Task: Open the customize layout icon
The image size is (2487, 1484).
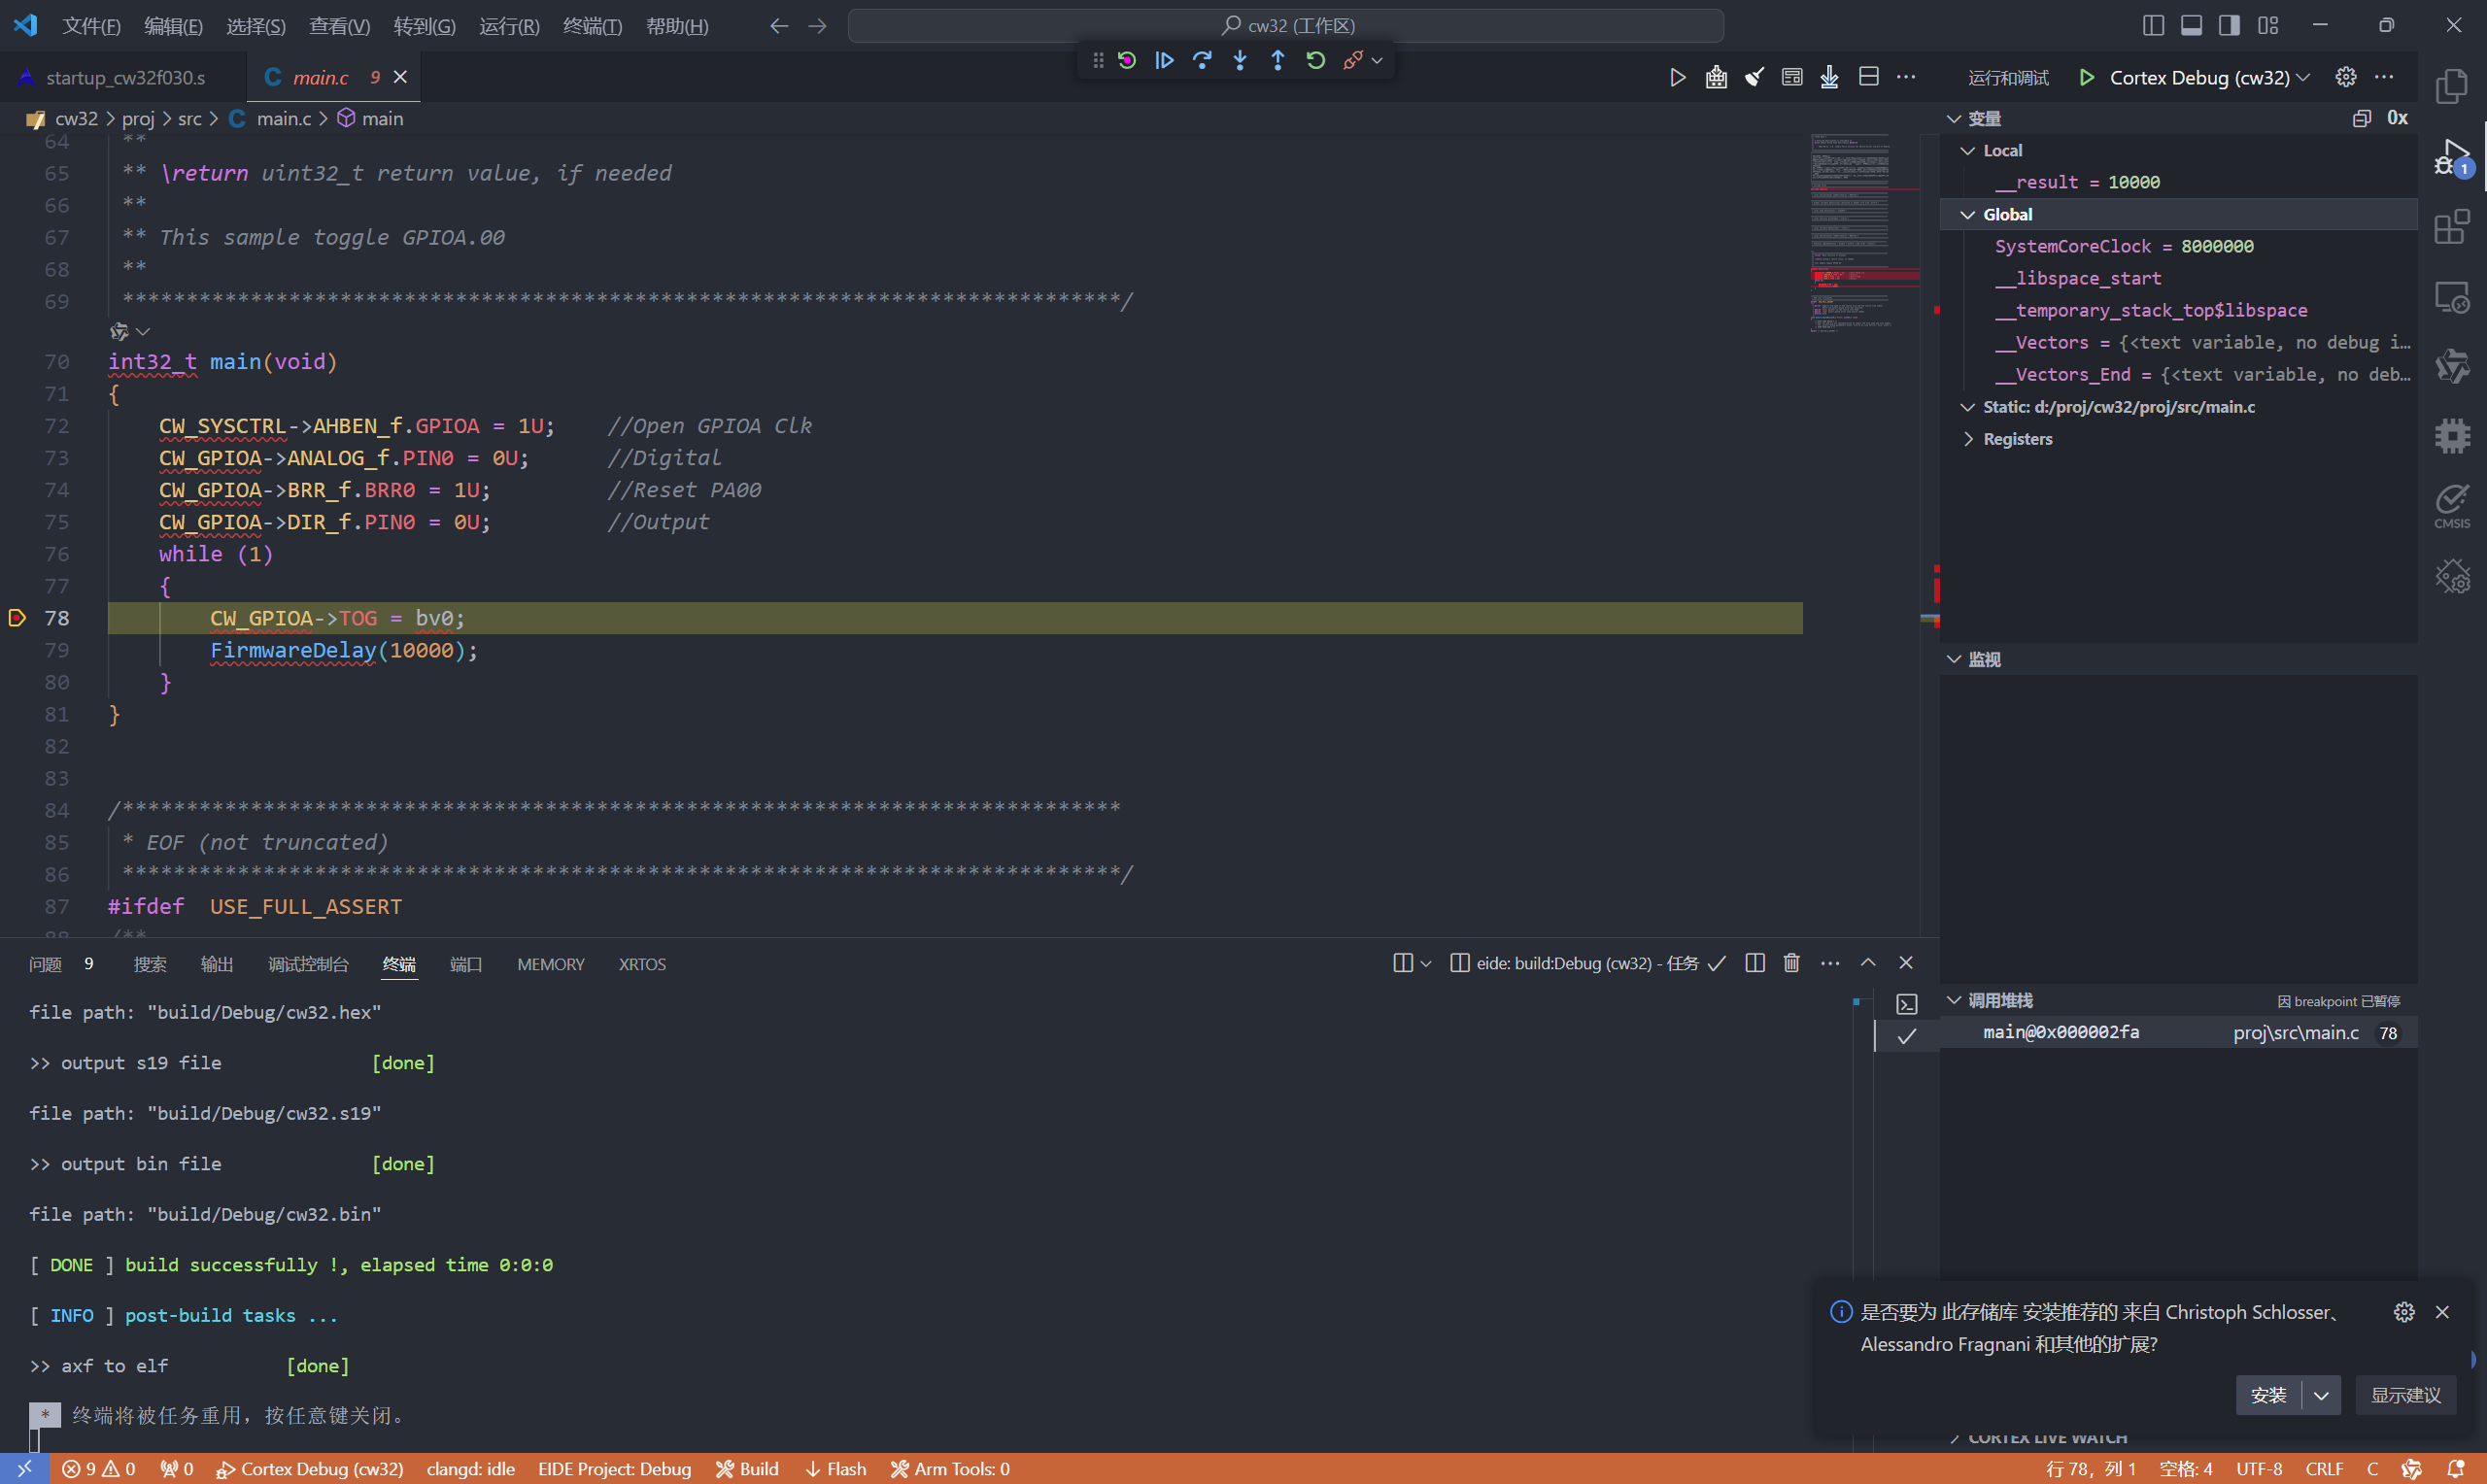Action: point(2267,25)
